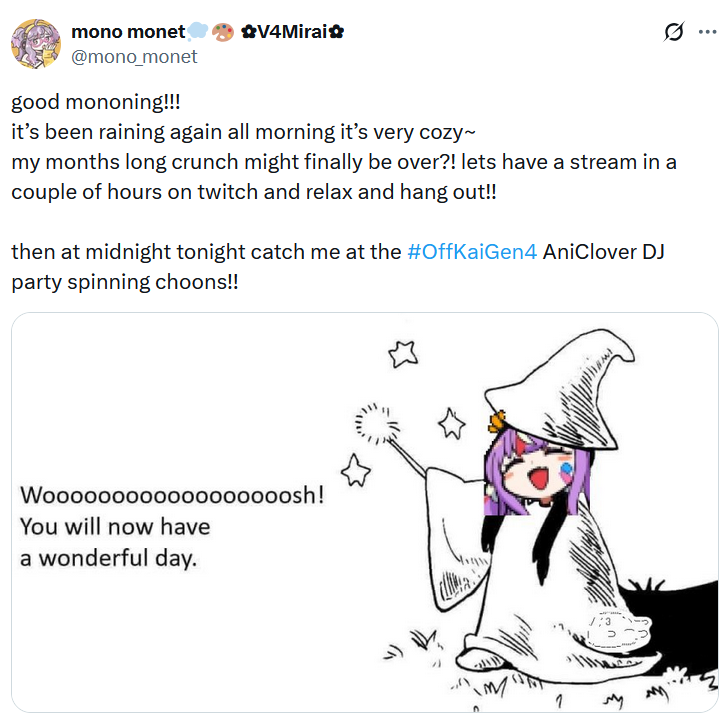Screen dimensions: 728x715
Task: Click the small dotted creature near the robe hem
Action: [x=618, y=630]
